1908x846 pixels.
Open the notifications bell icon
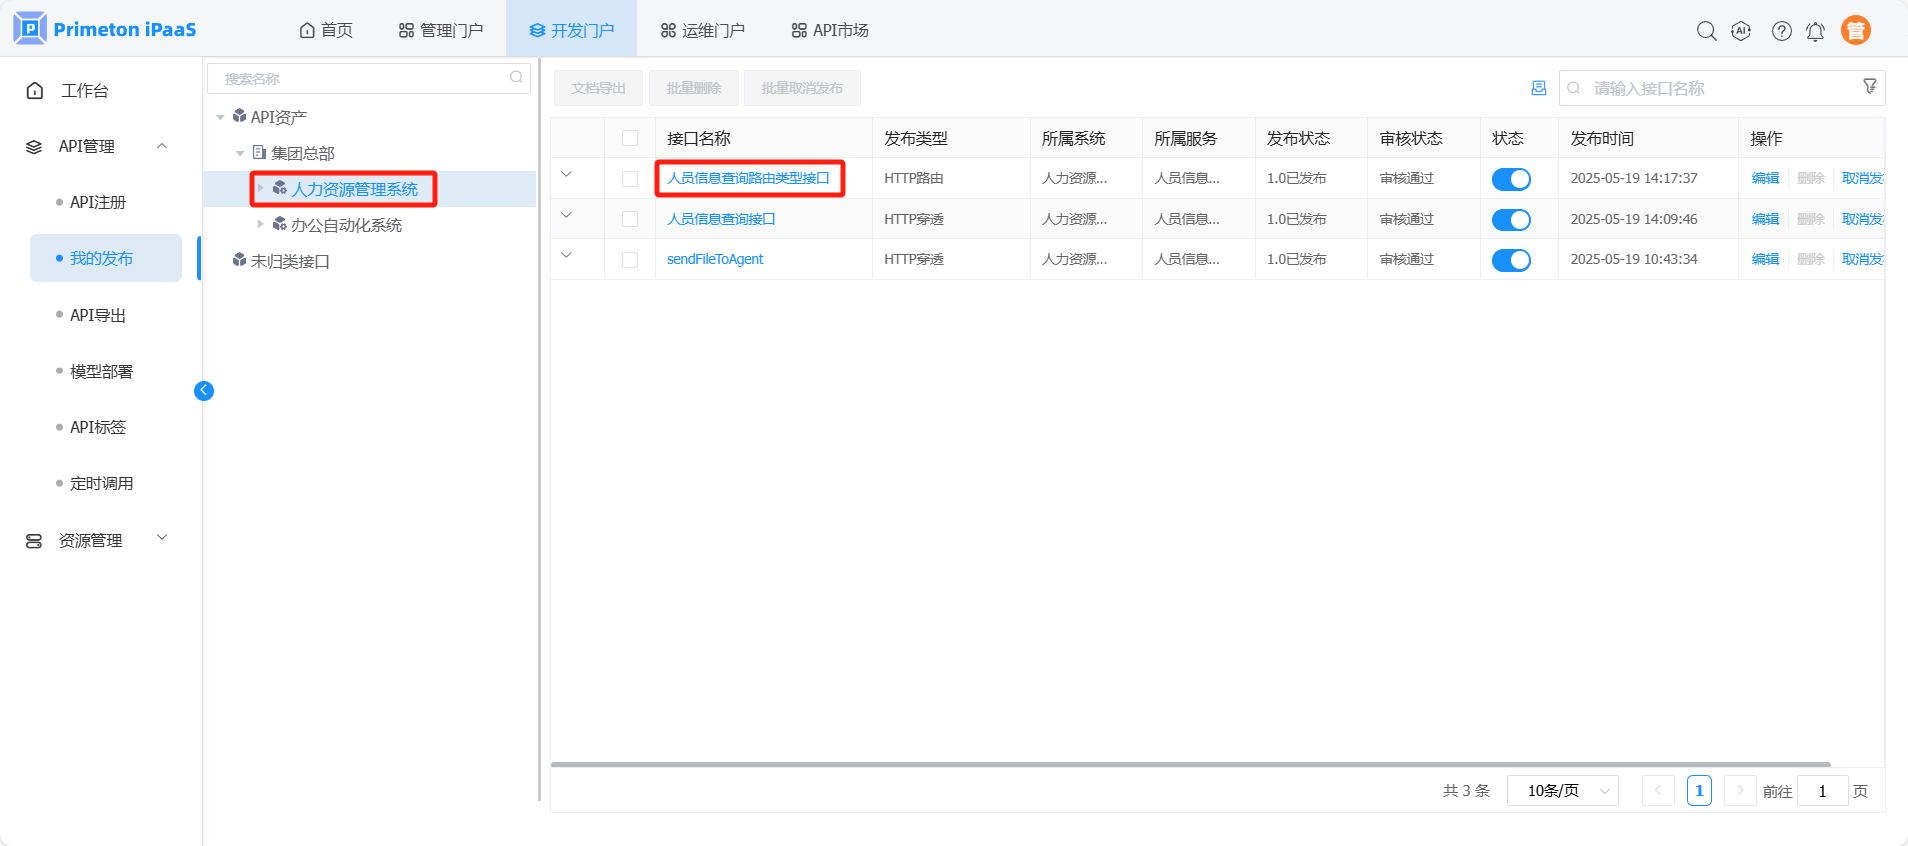pos(1815,31)
